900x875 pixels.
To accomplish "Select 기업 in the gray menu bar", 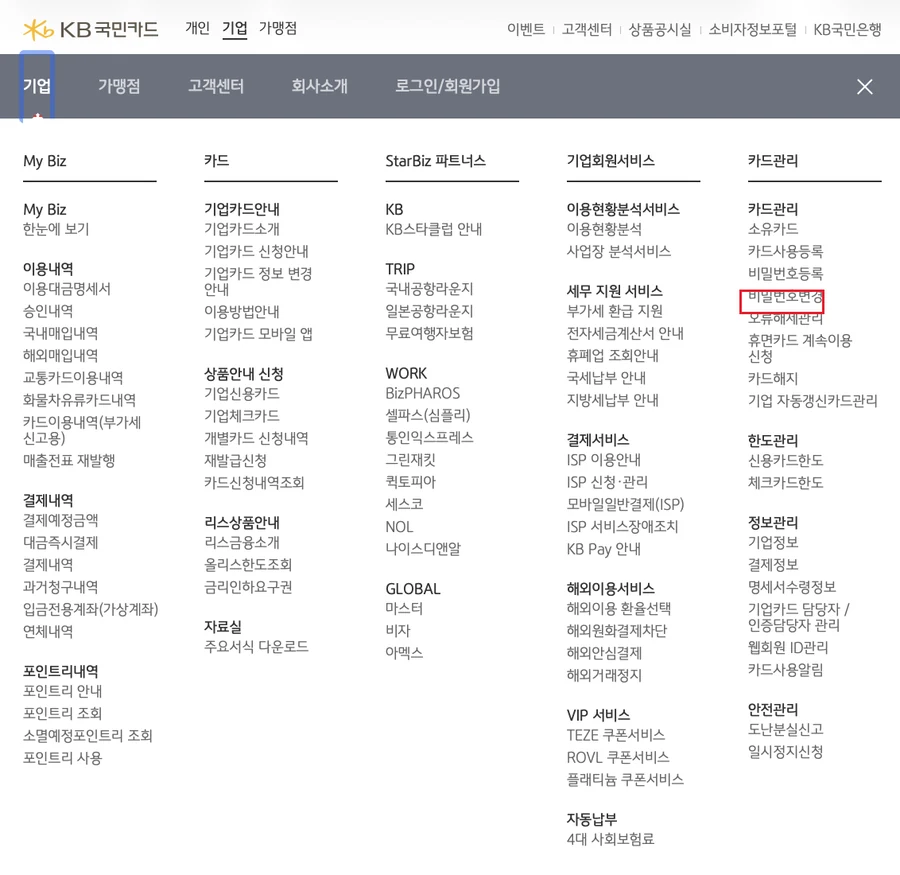I will tap(37, 86).
